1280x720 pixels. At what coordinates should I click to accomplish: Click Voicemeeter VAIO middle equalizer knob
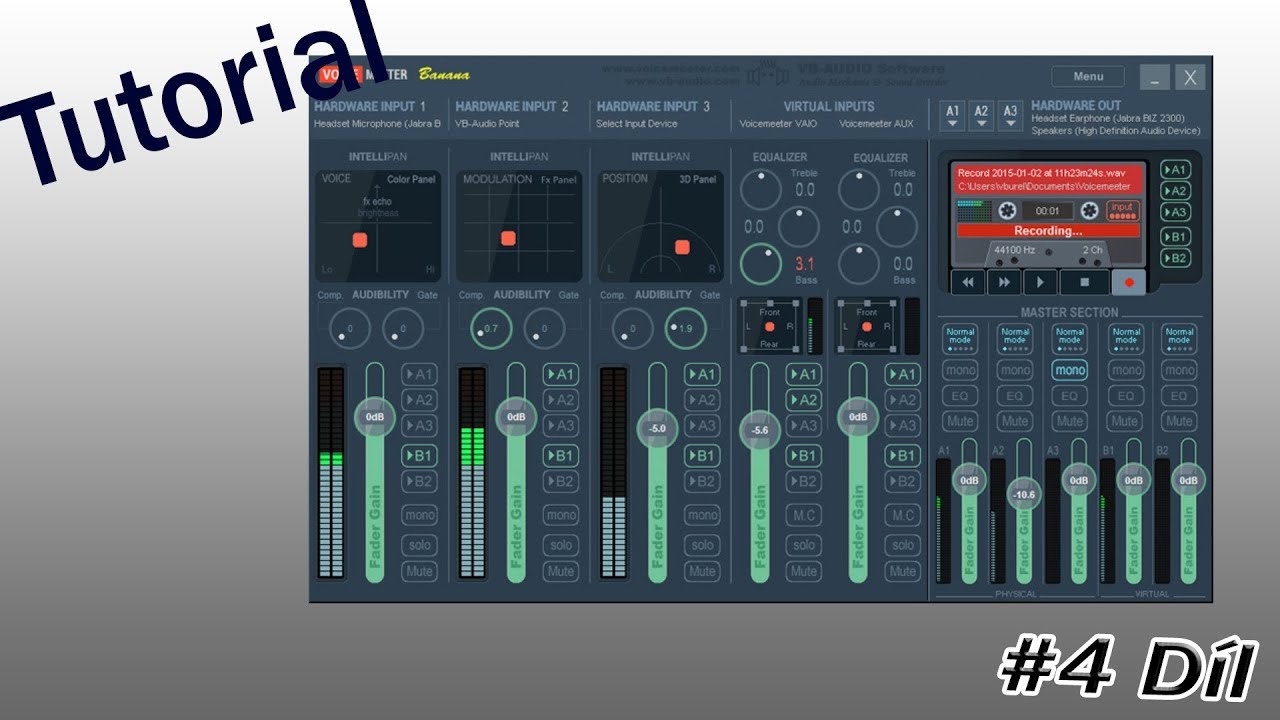[x=799, y=227]
